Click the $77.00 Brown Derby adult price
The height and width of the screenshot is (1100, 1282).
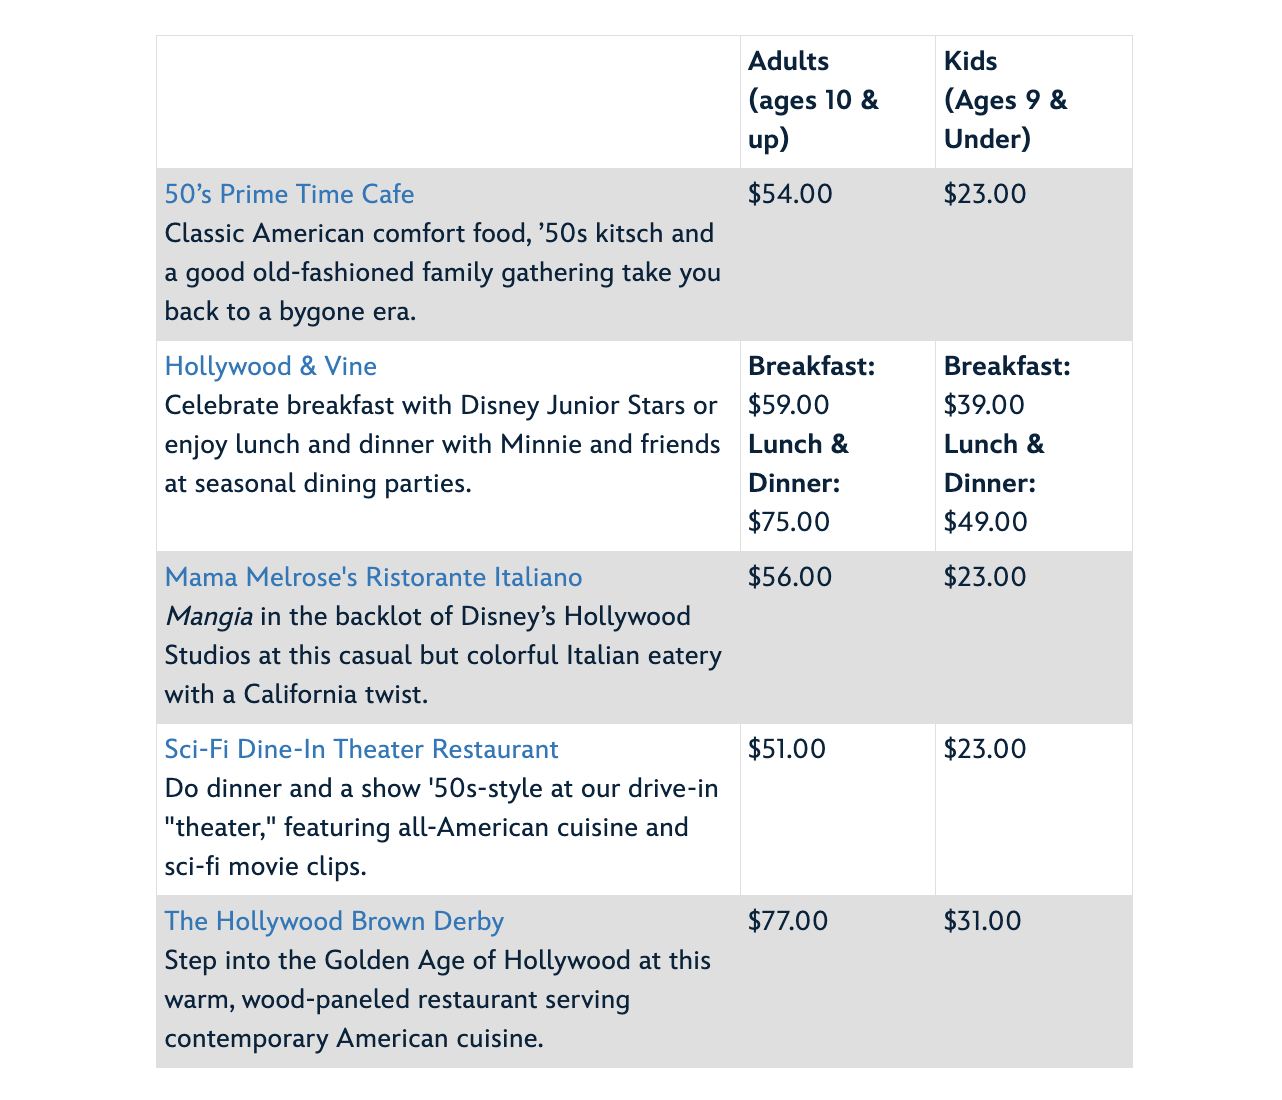click(788, 921)
